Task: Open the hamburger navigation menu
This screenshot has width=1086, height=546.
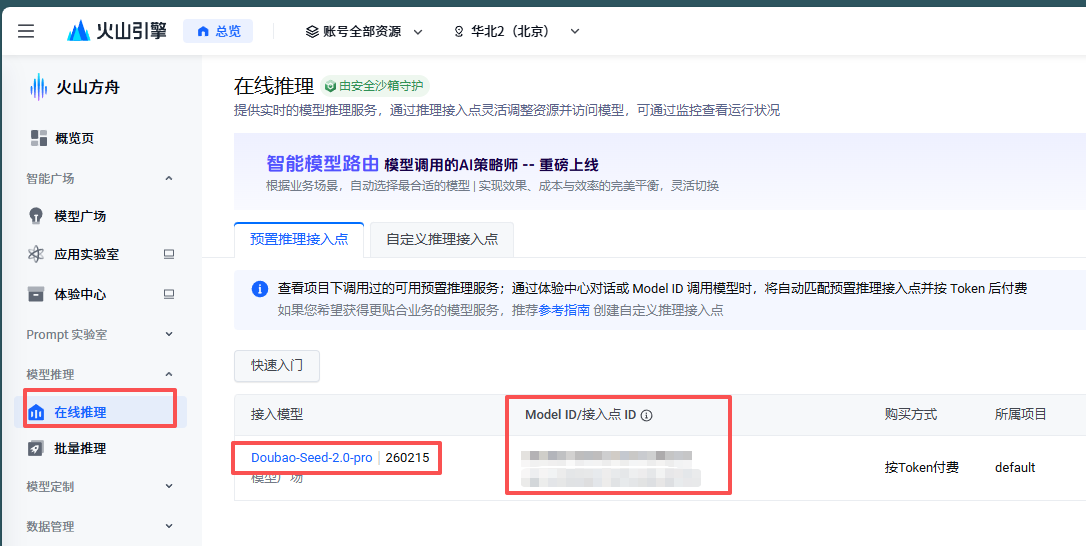Action: click(26, 31)
